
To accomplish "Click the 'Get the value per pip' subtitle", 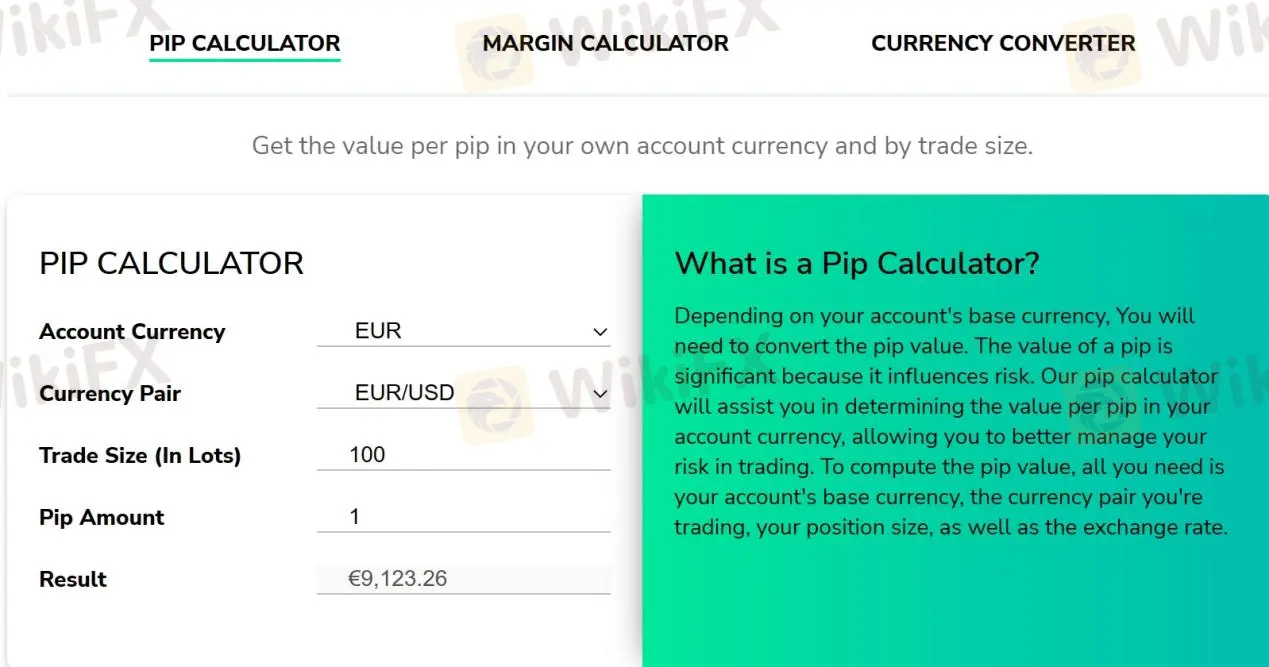I will coord(642,146).
